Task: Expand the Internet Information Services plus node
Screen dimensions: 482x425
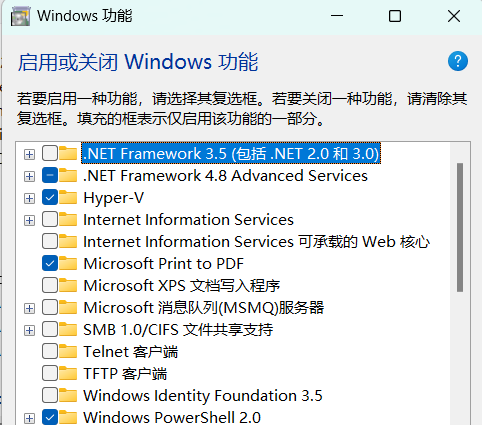Action: (29, 220)
